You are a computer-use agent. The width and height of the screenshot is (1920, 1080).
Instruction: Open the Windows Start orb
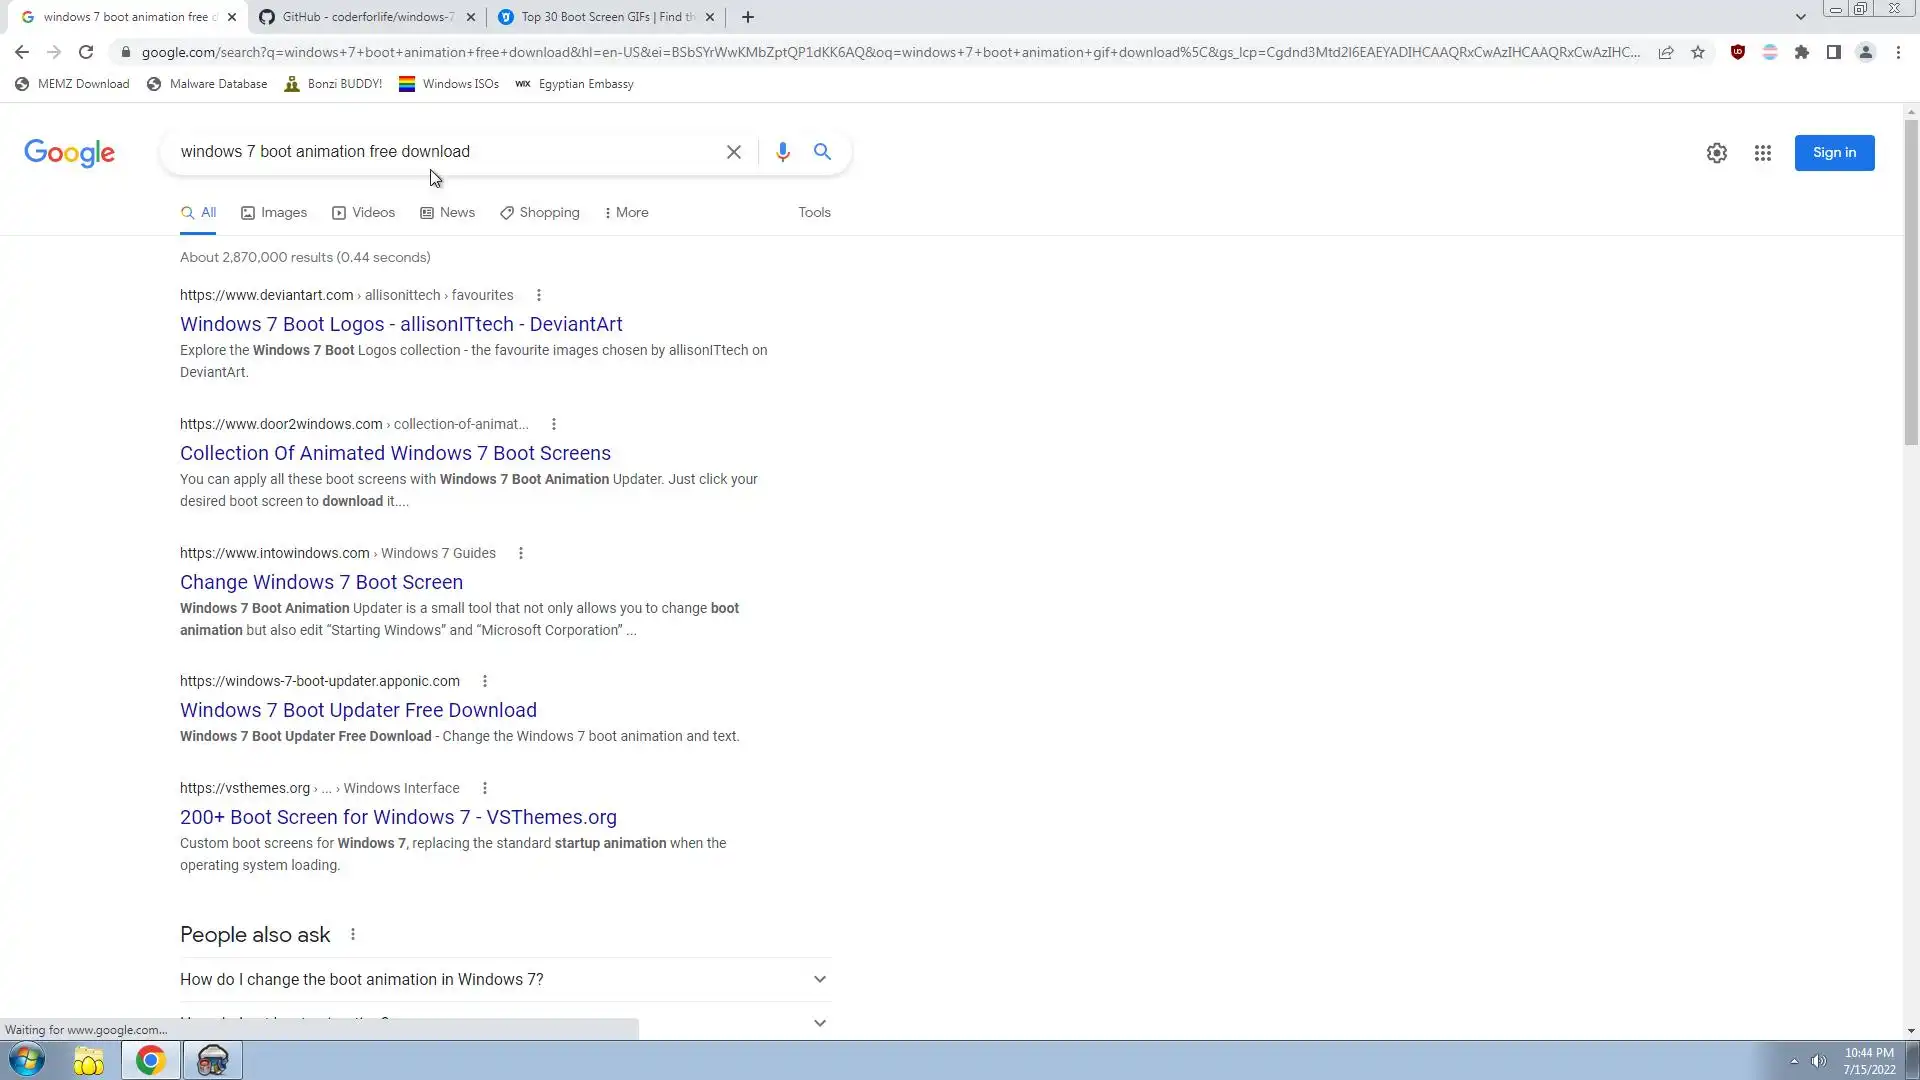[27, 1060]
